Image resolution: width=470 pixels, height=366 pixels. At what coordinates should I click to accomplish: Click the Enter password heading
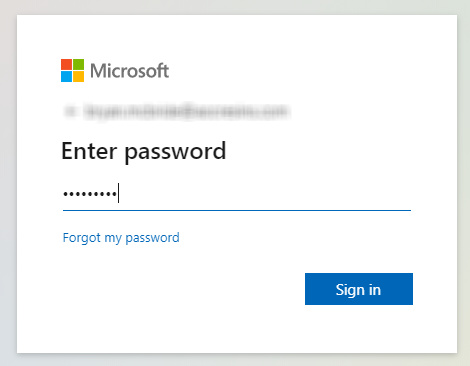point(144,152)
